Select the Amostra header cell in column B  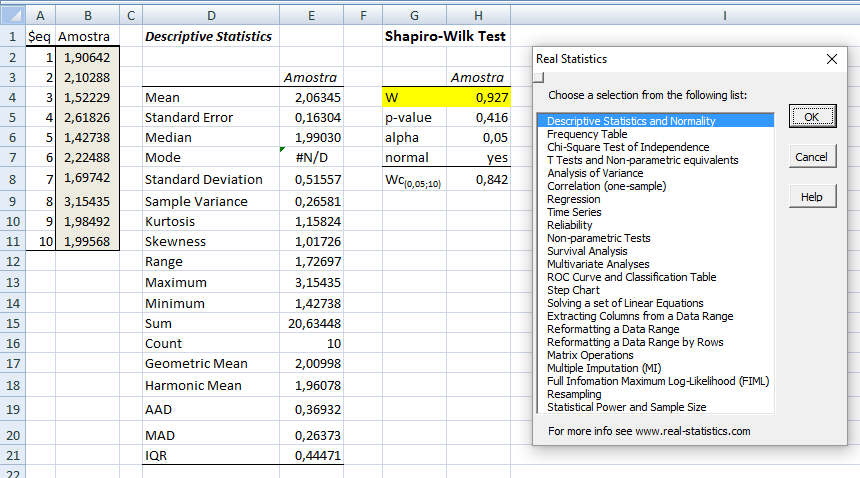pyautogui.click(x=88, y=37)
